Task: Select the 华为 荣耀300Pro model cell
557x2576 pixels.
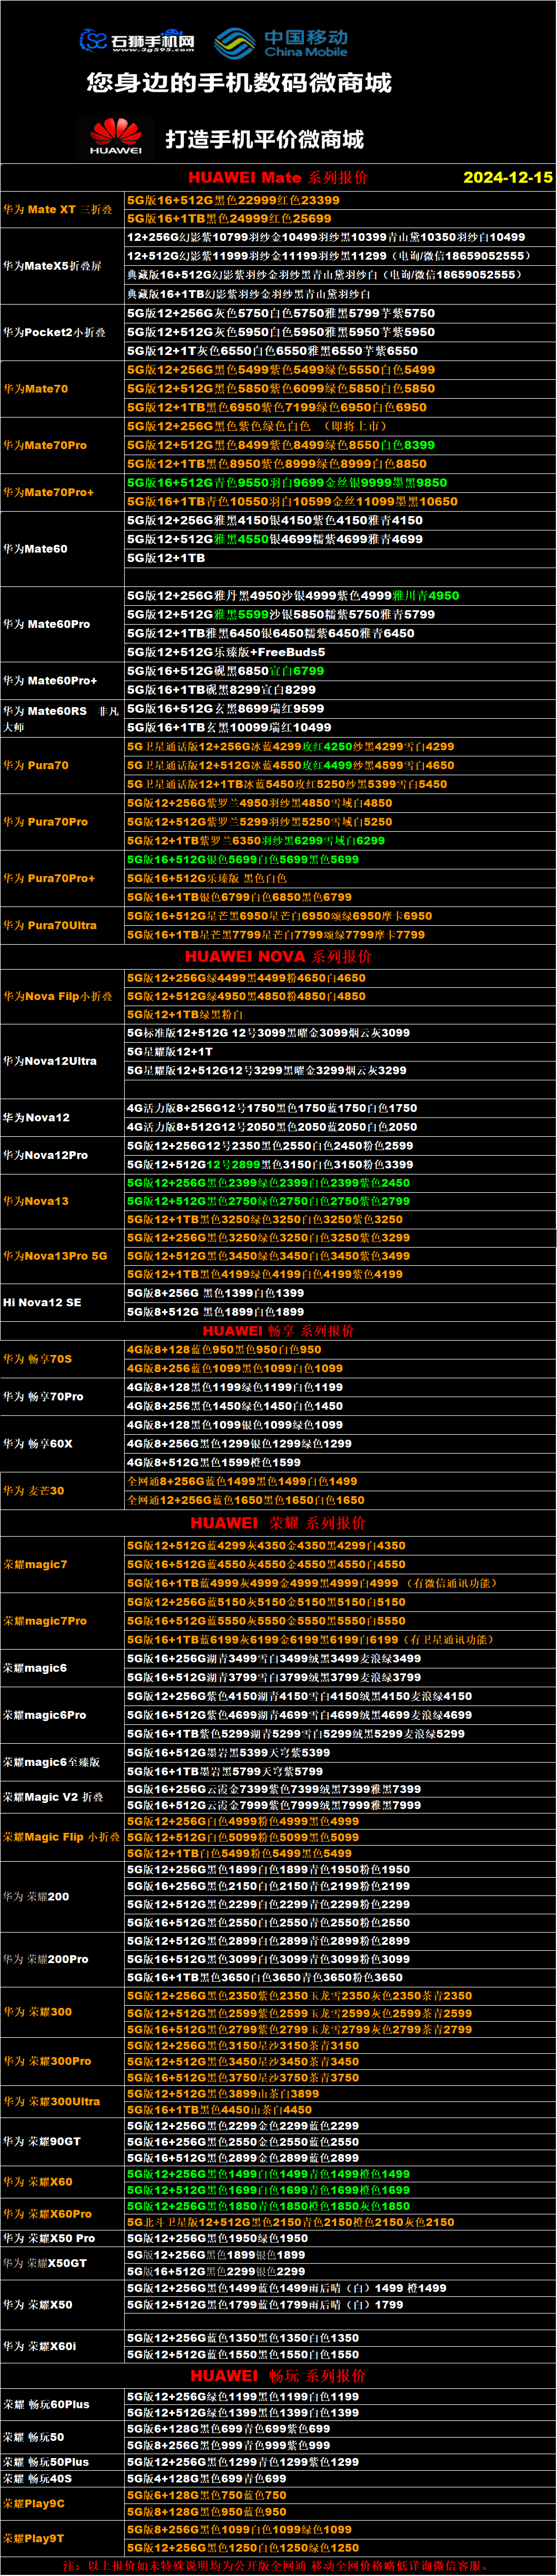Action: [63, 2061]
